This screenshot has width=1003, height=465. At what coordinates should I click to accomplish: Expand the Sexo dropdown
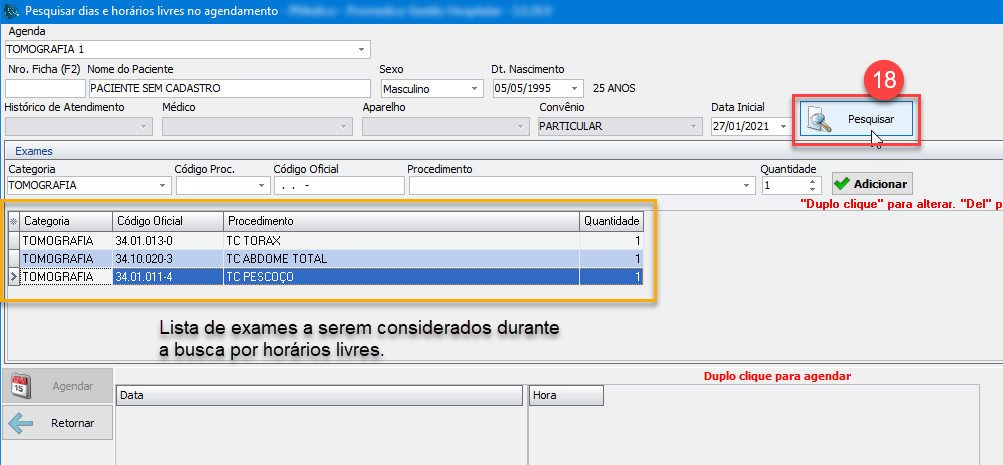[x=474, y=88]
